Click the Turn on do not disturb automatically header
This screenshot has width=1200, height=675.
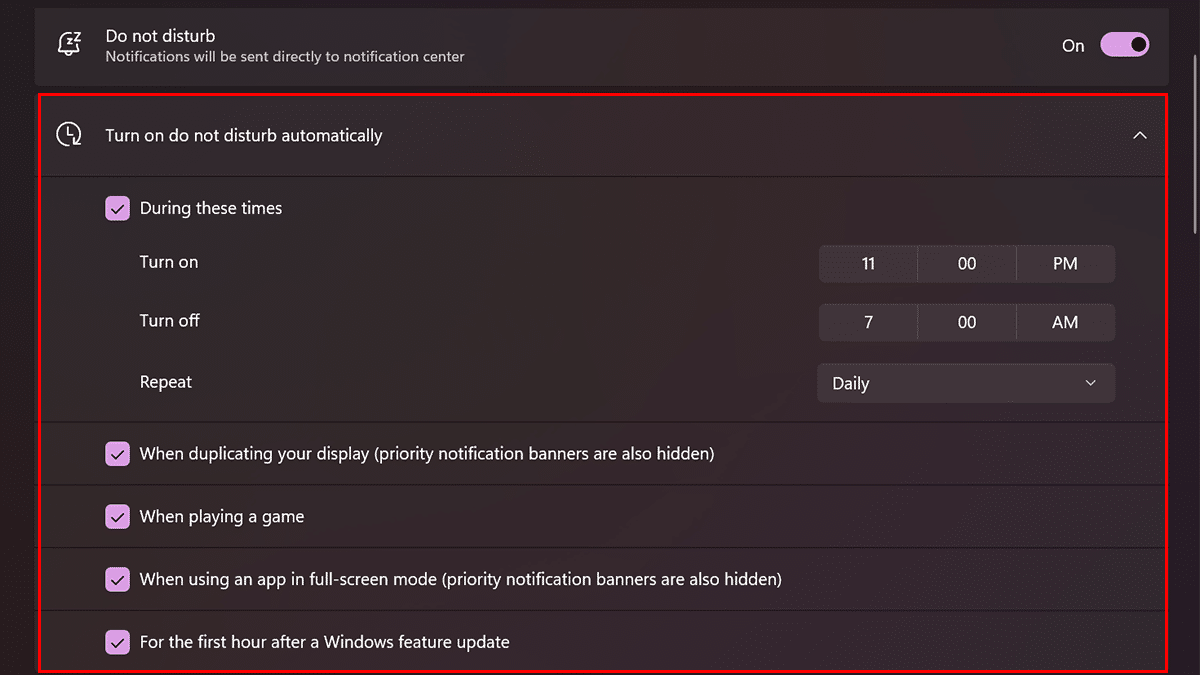click(244, 135)
